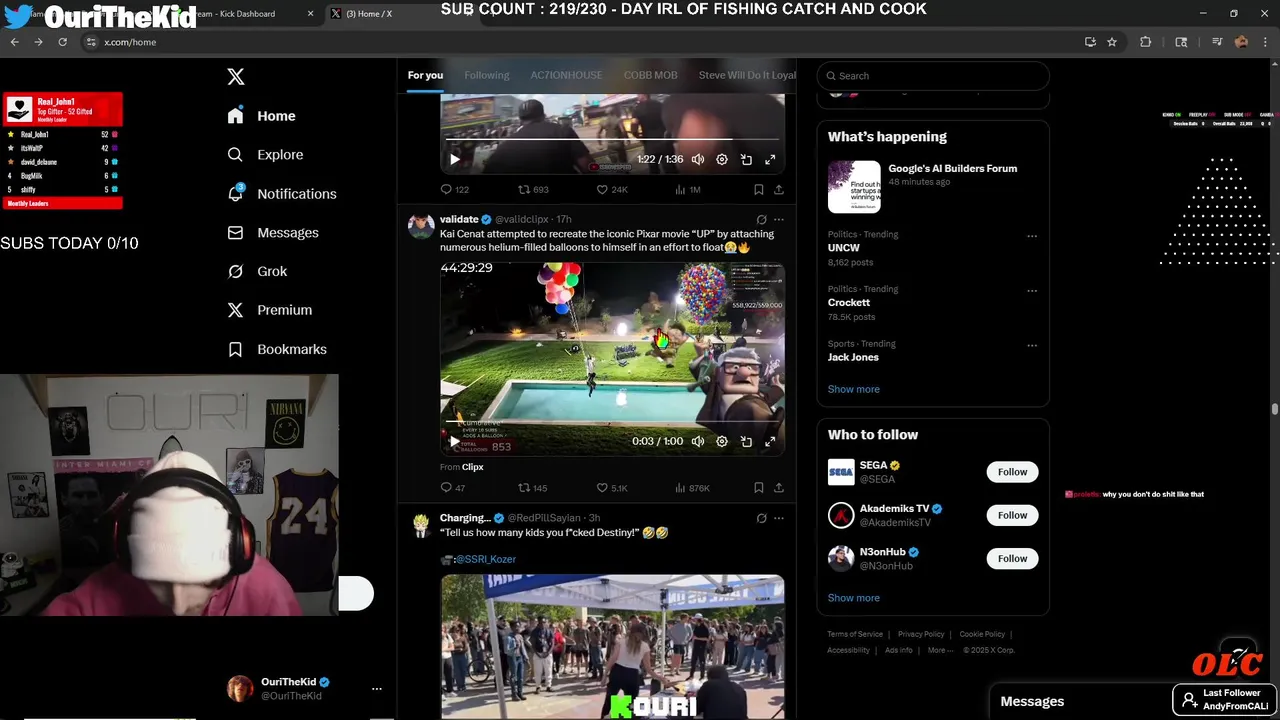
Task: Open validate's profile avatar
Action: point(421,225)
